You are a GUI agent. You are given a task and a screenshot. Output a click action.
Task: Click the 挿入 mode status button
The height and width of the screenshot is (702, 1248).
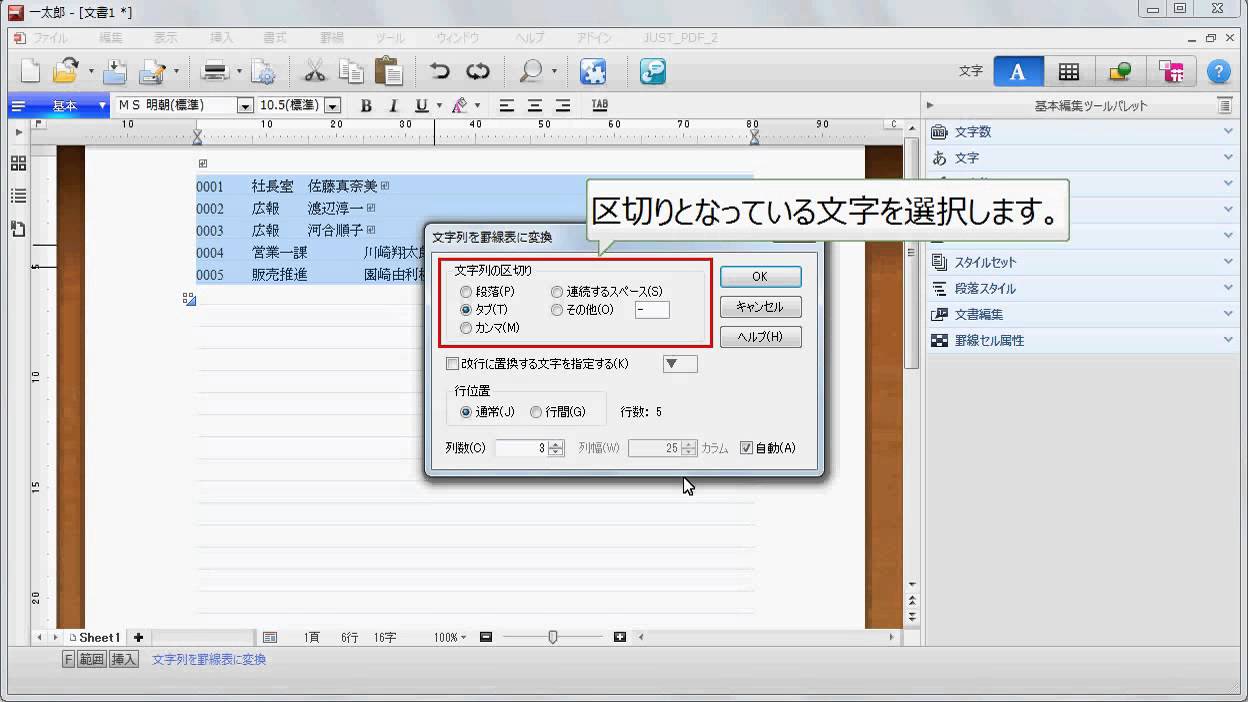(x=123, y=659)
